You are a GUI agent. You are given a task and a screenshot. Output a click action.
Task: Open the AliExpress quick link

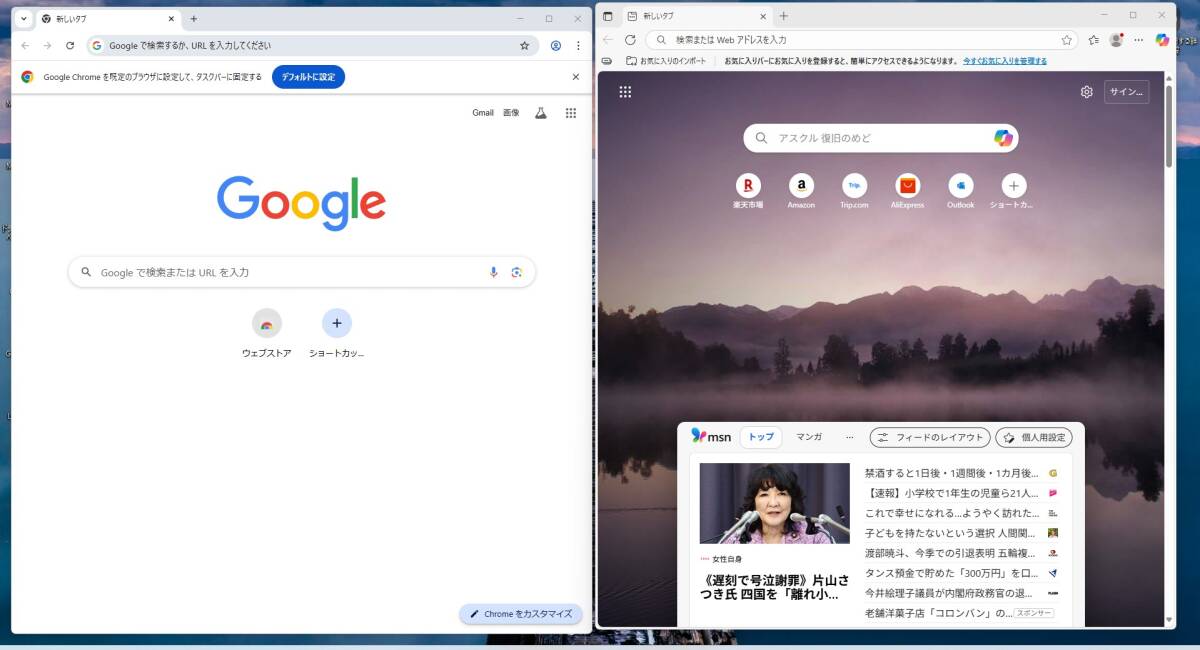point(907,191)
